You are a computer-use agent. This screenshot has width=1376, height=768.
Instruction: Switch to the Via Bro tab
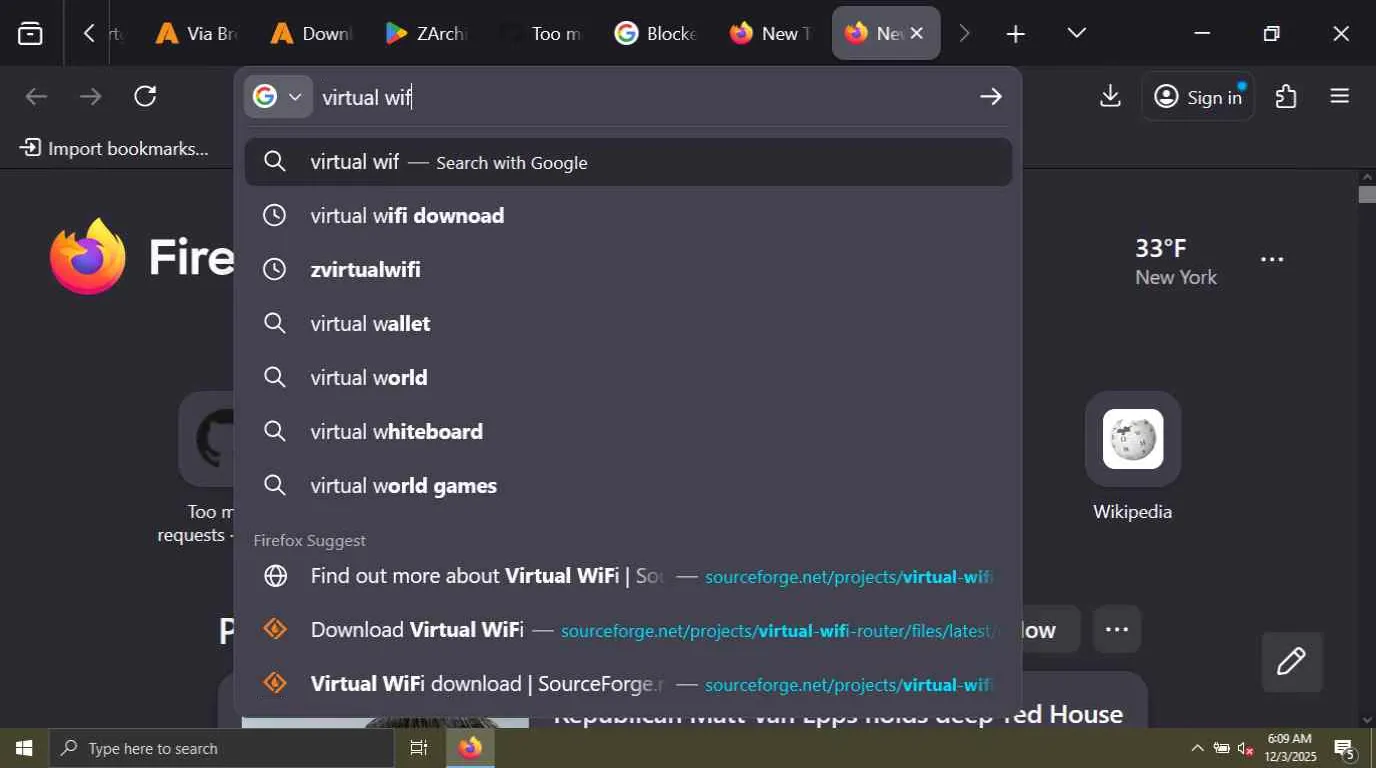[196, 34]
